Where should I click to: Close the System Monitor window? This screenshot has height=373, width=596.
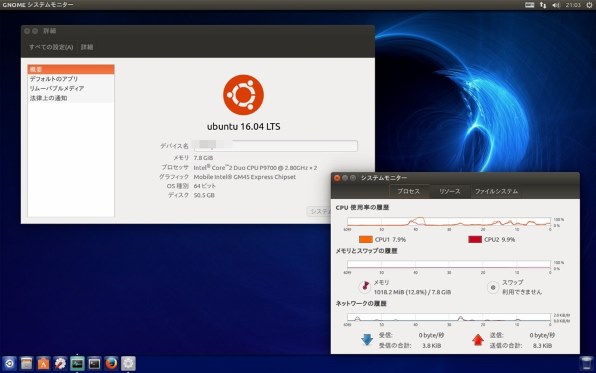[337, 178]
